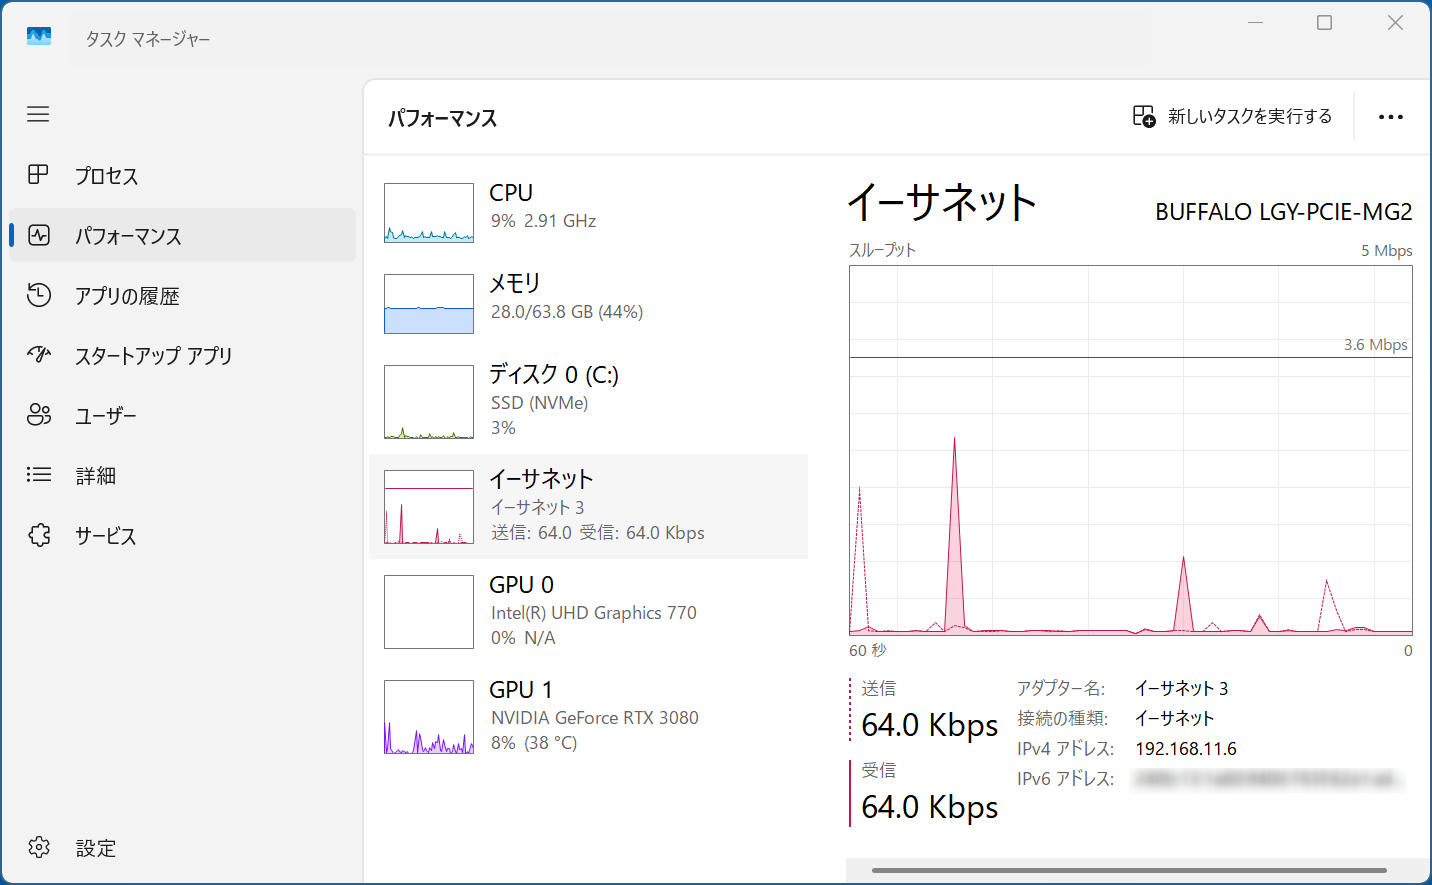1432x885 pixels.
Task: Click the 3% disk usage value
Action: 503,428
